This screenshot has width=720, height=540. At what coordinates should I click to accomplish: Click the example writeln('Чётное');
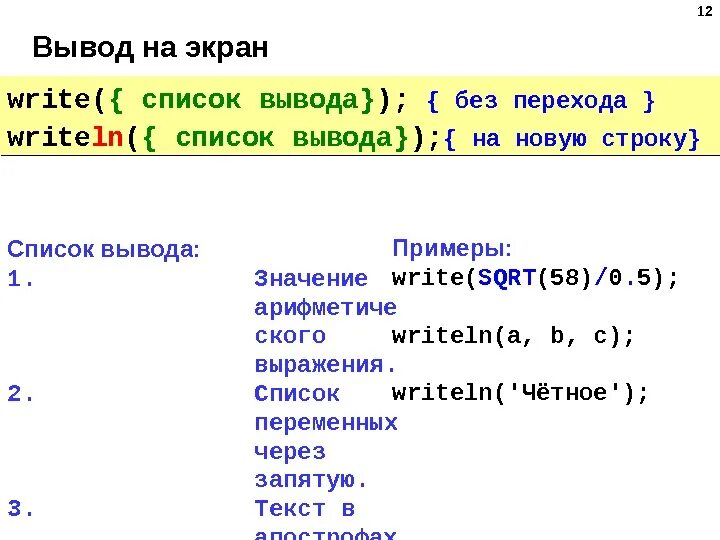pos(520,393)
